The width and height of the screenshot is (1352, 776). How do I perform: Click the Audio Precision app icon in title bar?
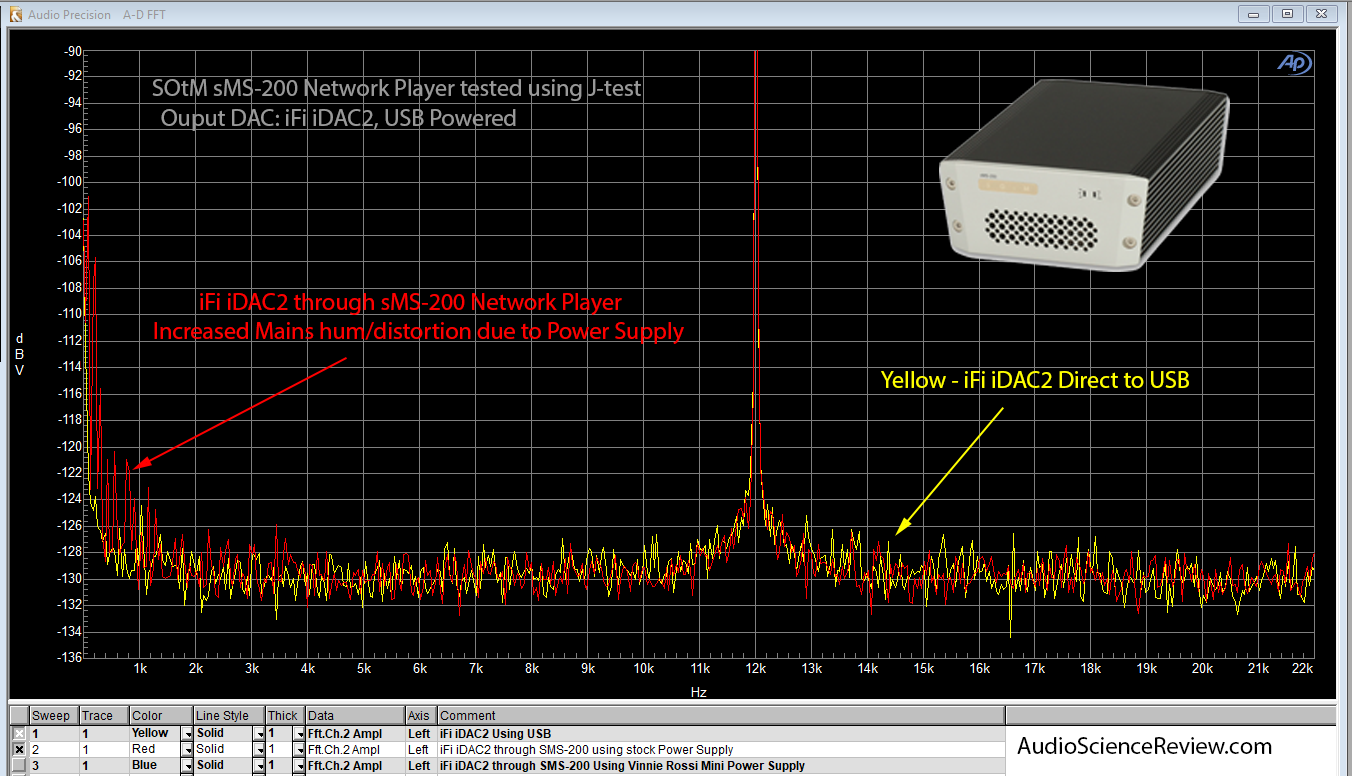click(x=16, y=14)
